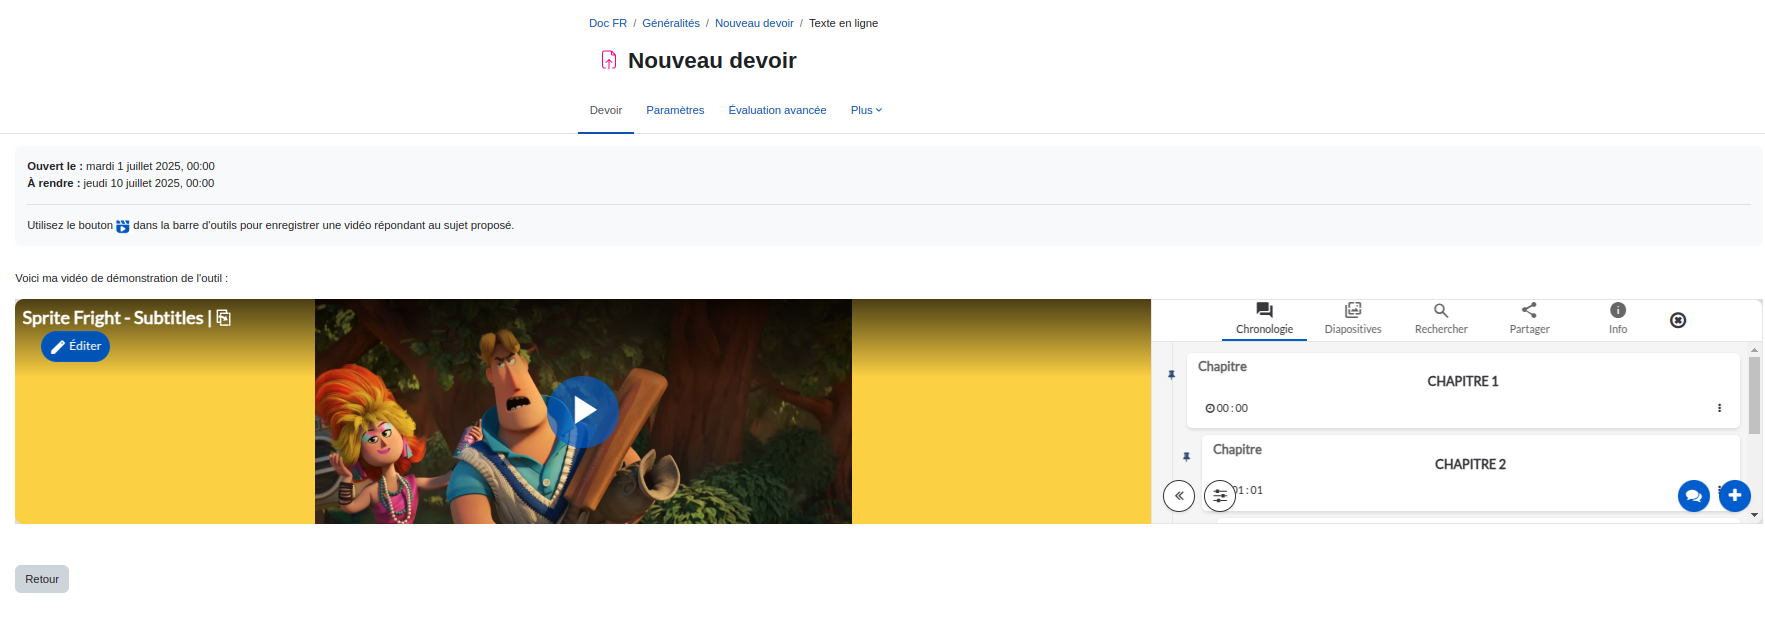The width and height of the screenshot is (1765, 619).
Task: Open the Paramètres tab
Action: [675, 110]
